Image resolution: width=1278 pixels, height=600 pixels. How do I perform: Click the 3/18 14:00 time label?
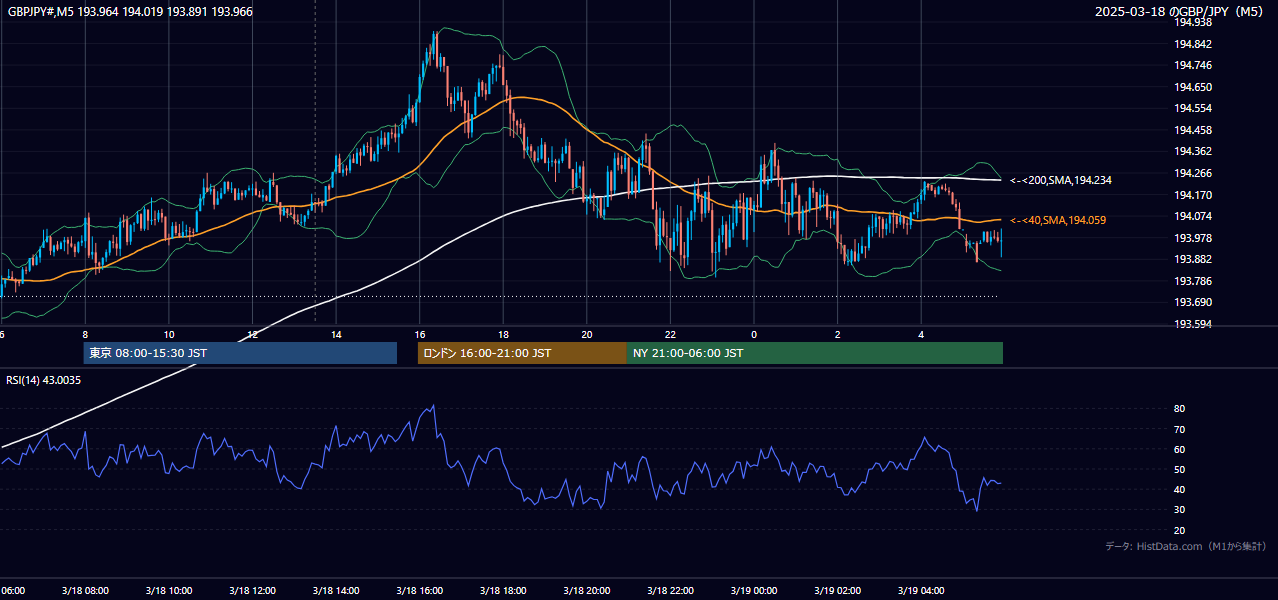(336, 591)
